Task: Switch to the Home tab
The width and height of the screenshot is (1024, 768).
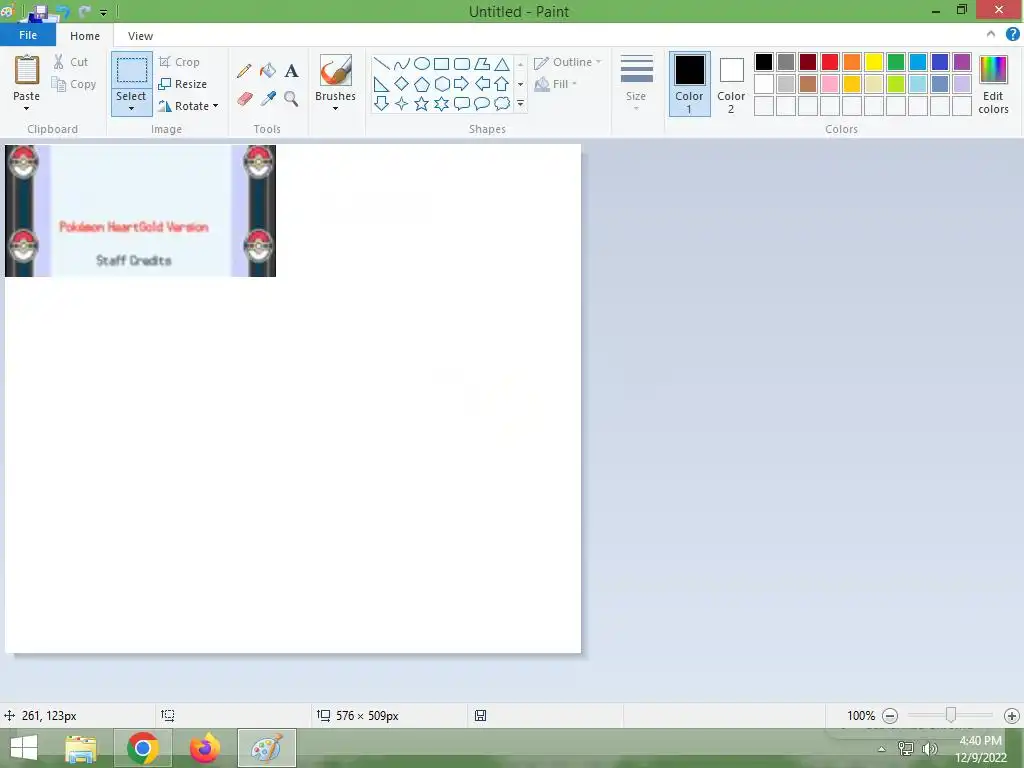Action: coord(85,36)
